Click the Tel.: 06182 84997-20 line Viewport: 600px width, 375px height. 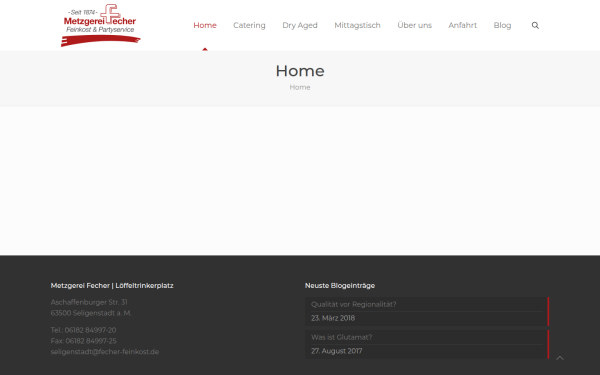(x=83, y=330)
